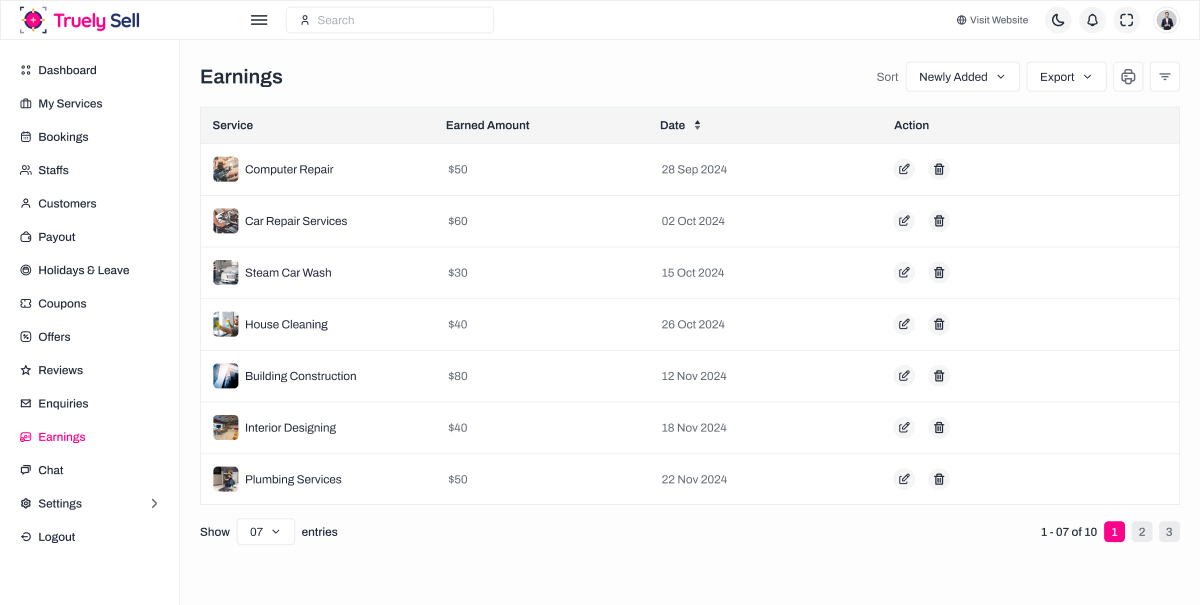Open the Payout menu item
Screen dimensions: 1200x605
pos(57,237)
